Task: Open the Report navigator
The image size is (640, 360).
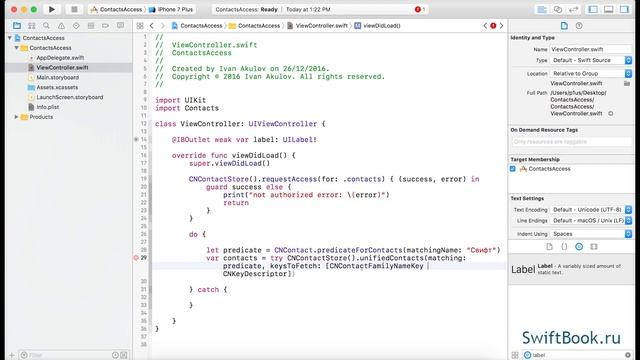Action: (x=120, y=26)
